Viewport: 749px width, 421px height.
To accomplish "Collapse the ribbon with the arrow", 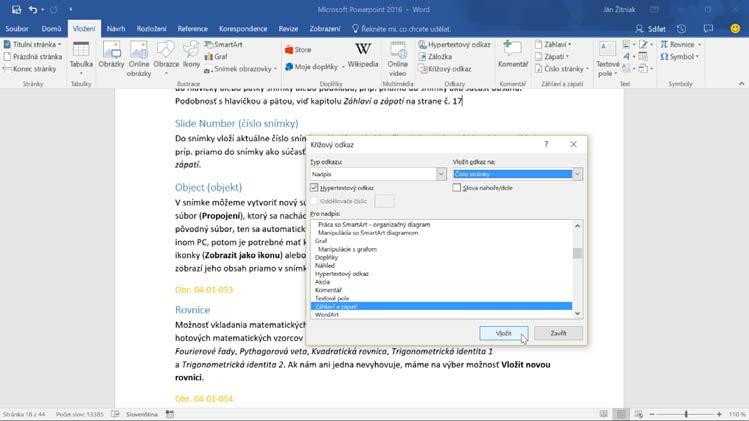I will [741, 84].
